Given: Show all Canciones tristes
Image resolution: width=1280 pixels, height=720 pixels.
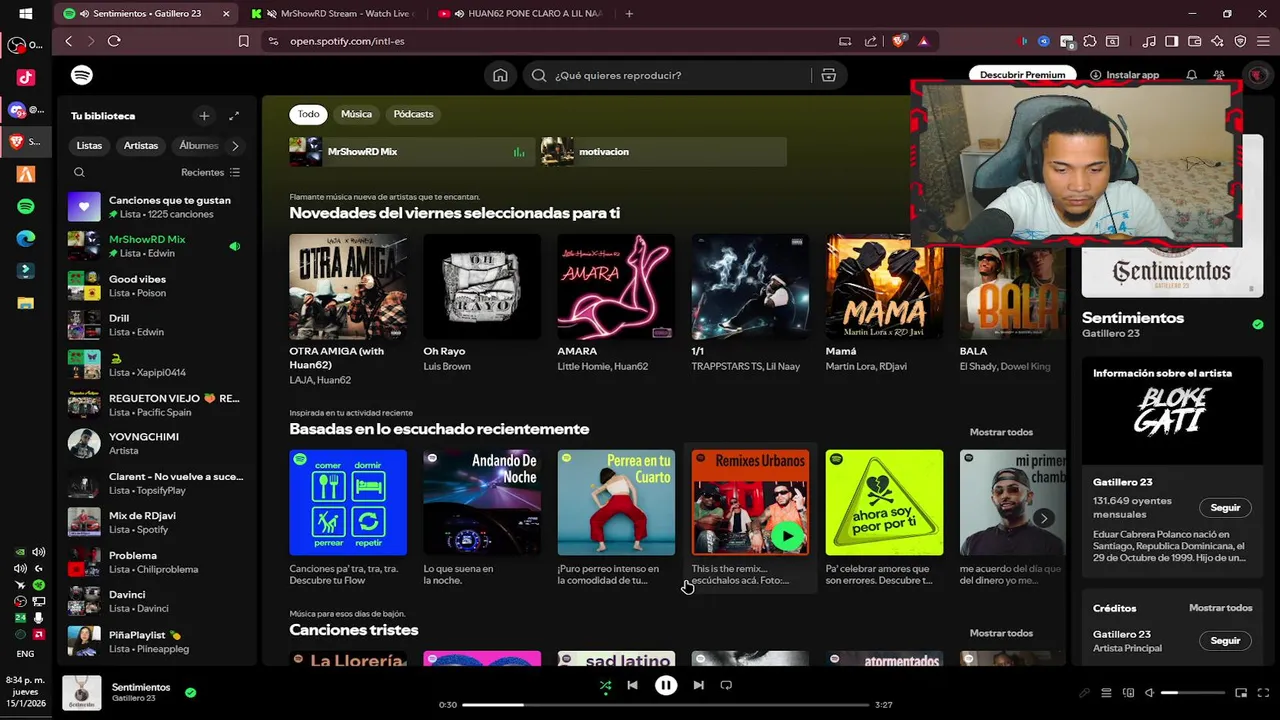Looking at the screenshot, I should (1001, 633).
